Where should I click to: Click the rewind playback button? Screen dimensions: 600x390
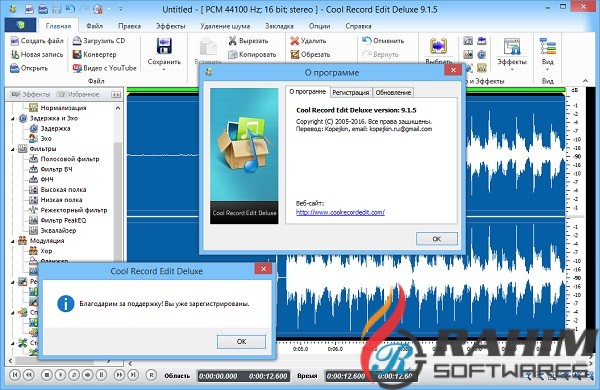(x=29, y=375)
